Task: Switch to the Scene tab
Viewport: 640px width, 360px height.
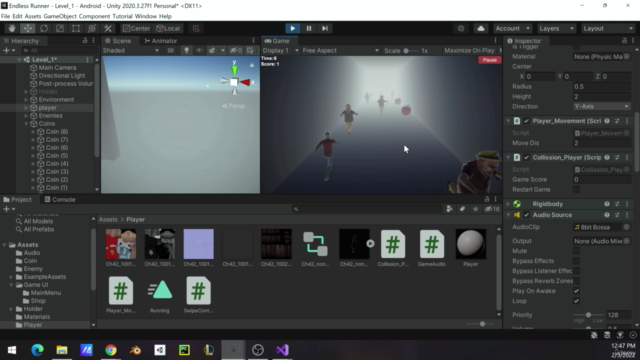Action: 118,41
